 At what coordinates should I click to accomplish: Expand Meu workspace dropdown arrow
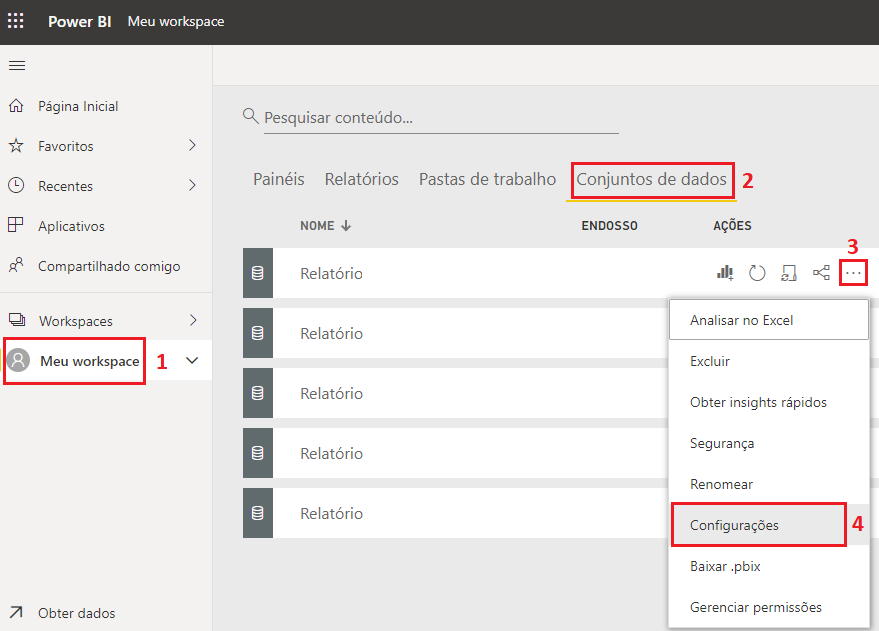pos(192,361)
